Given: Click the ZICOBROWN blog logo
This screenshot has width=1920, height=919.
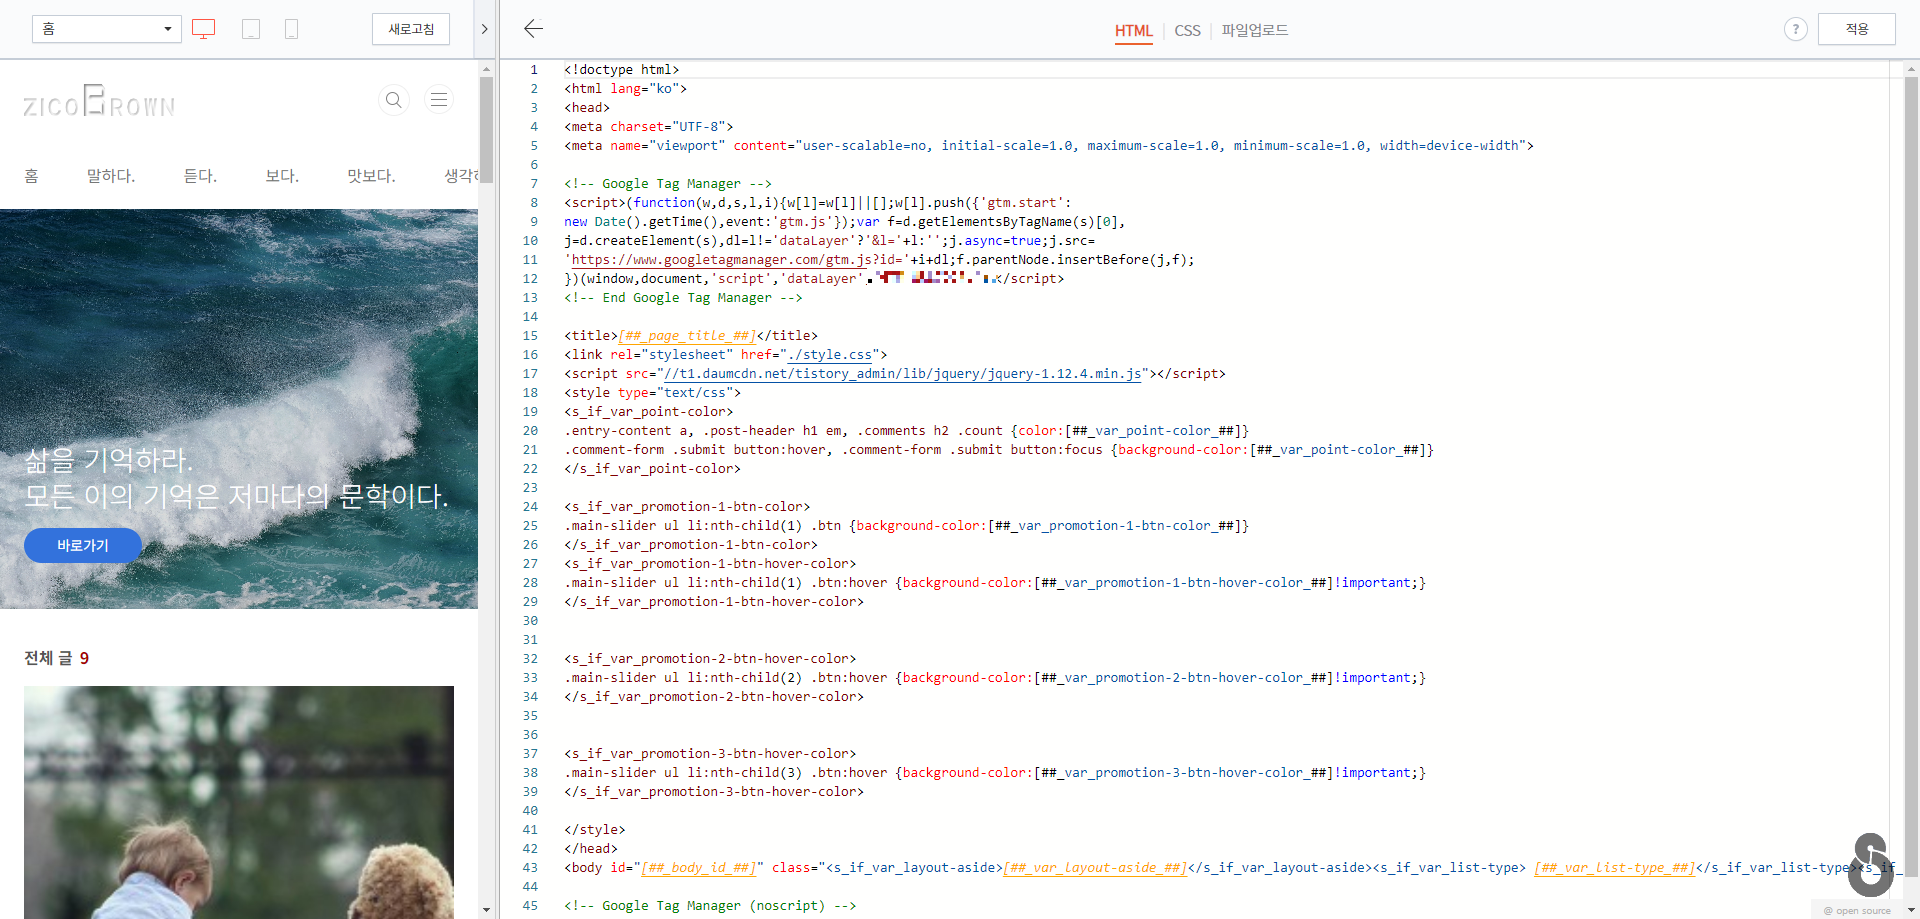Looking at the screenshot, I should pos(99,101).
